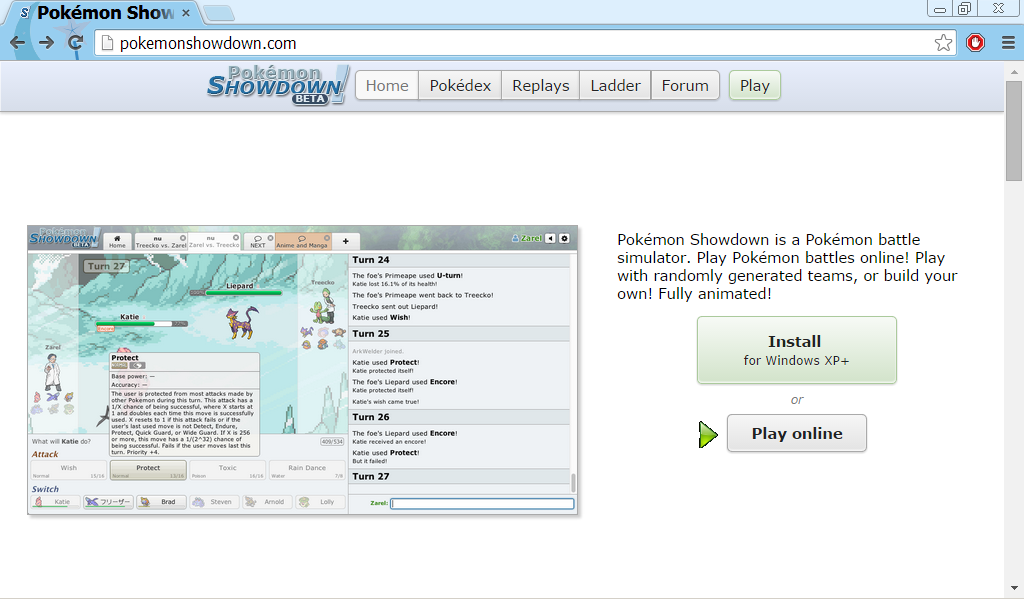Go forward using the browser forward arrow
Image resolution: width=1024 pixels, height=600 pixels.
coord(46,43)
